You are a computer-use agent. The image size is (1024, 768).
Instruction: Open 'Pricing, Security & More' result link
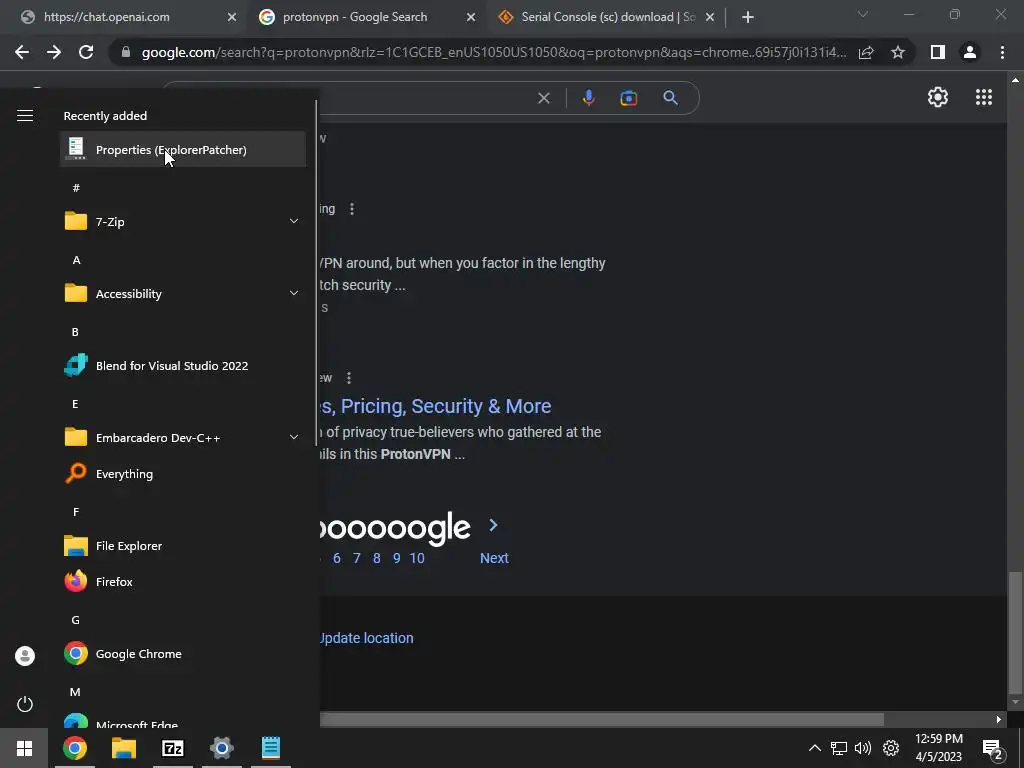pyautogui.click(x=436, y=406)
